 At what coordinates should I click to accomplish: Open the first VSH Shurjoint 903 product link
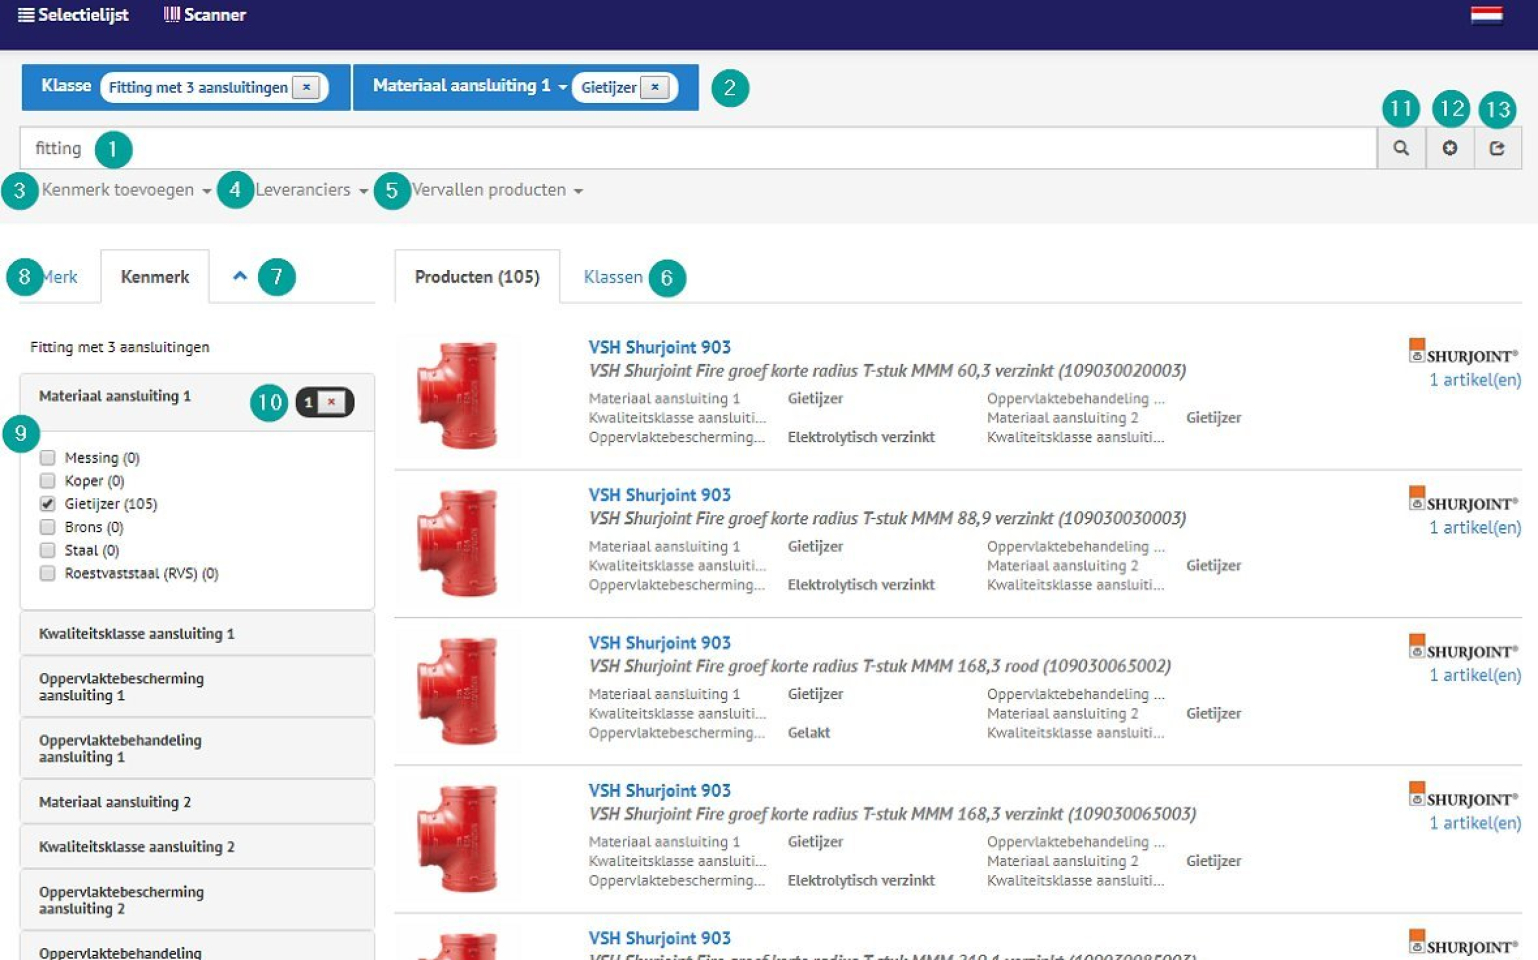(x=659, y=347)
